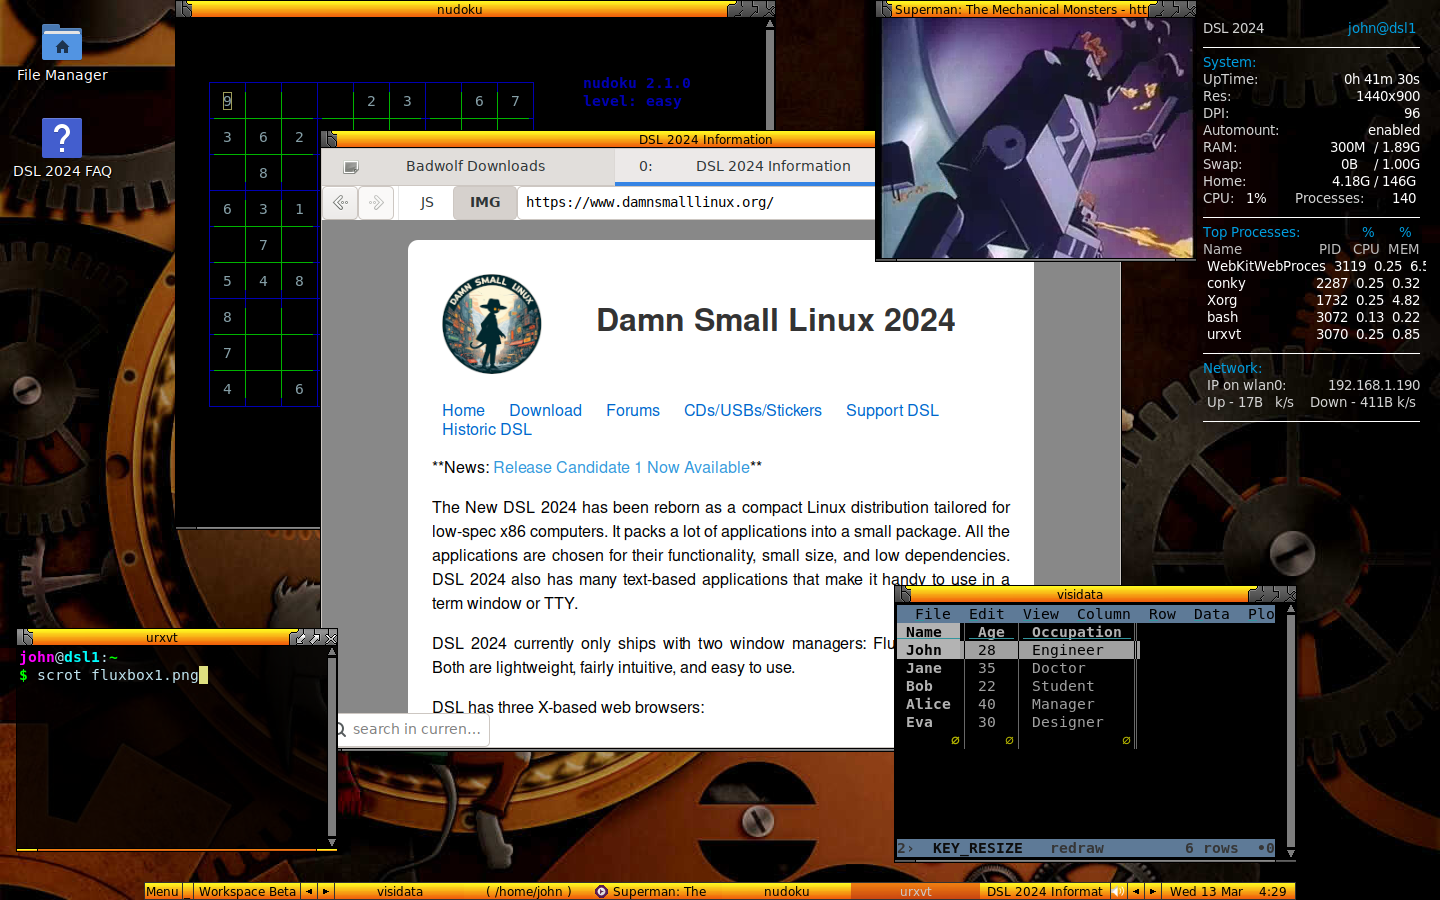Open the CDs/USBs/Stickers link

point(753,410)
